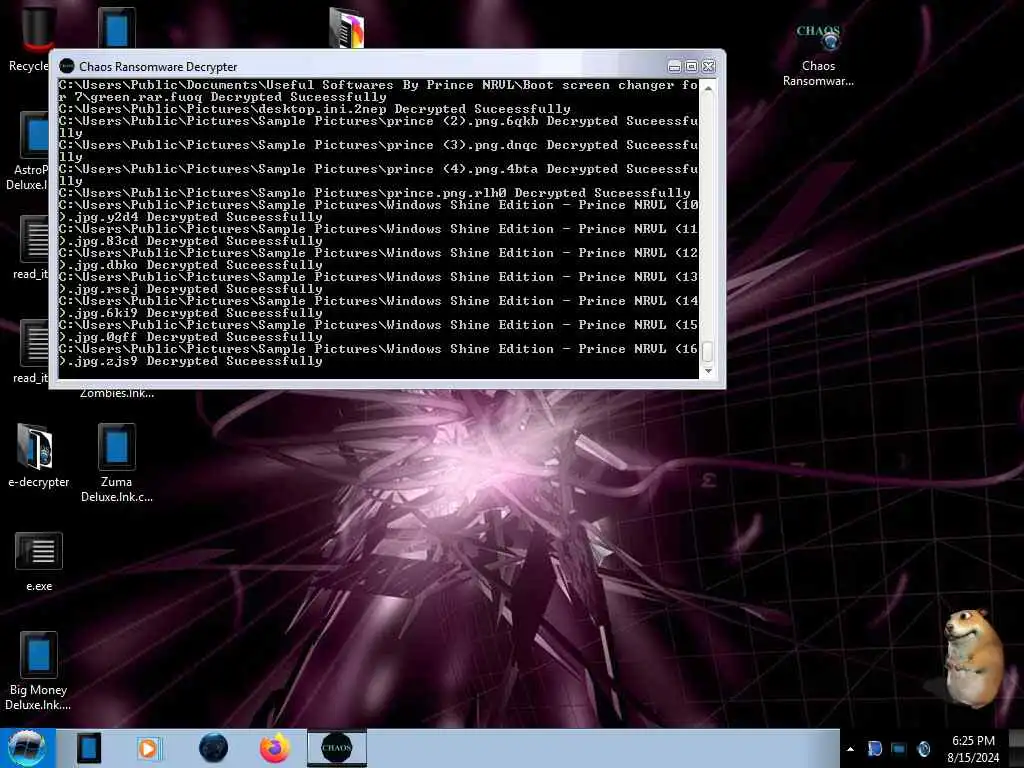Screen dimensions: 1024x768
Task: Open the blue-screen pinned taskbar app
Action: tap(88, 748)
